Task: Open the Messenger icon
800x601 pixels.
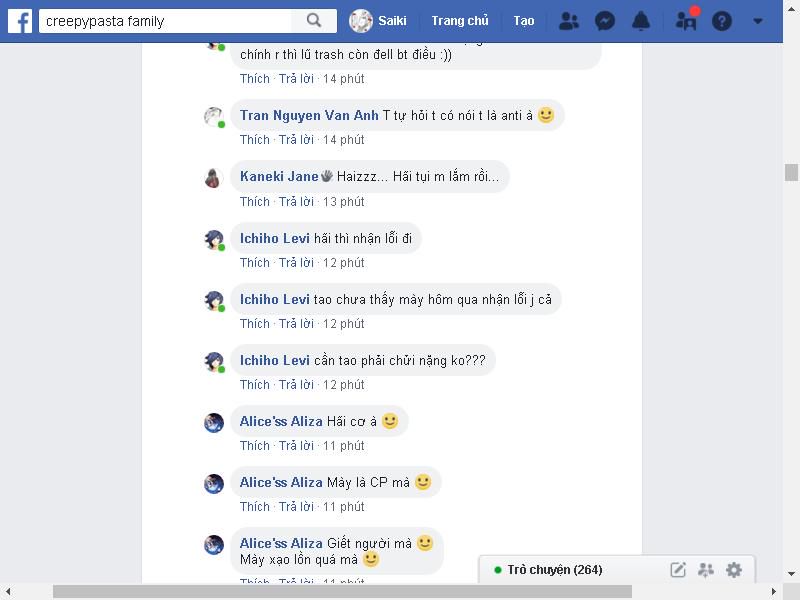Action: pyautogui.click(x=605, y=21)
